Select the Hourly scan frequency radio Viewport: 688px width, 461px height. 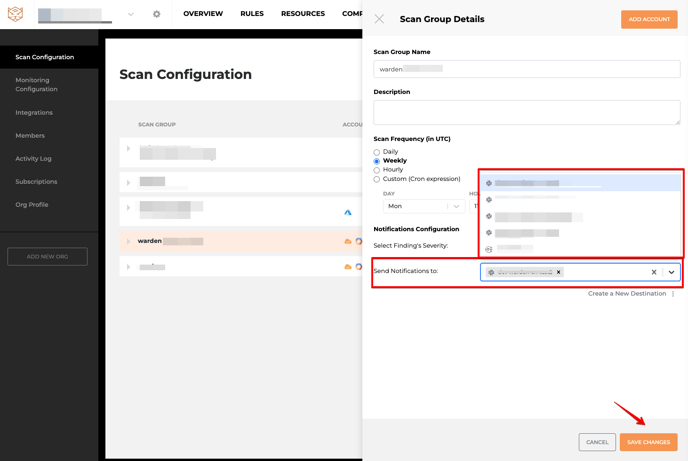[376, 170]
